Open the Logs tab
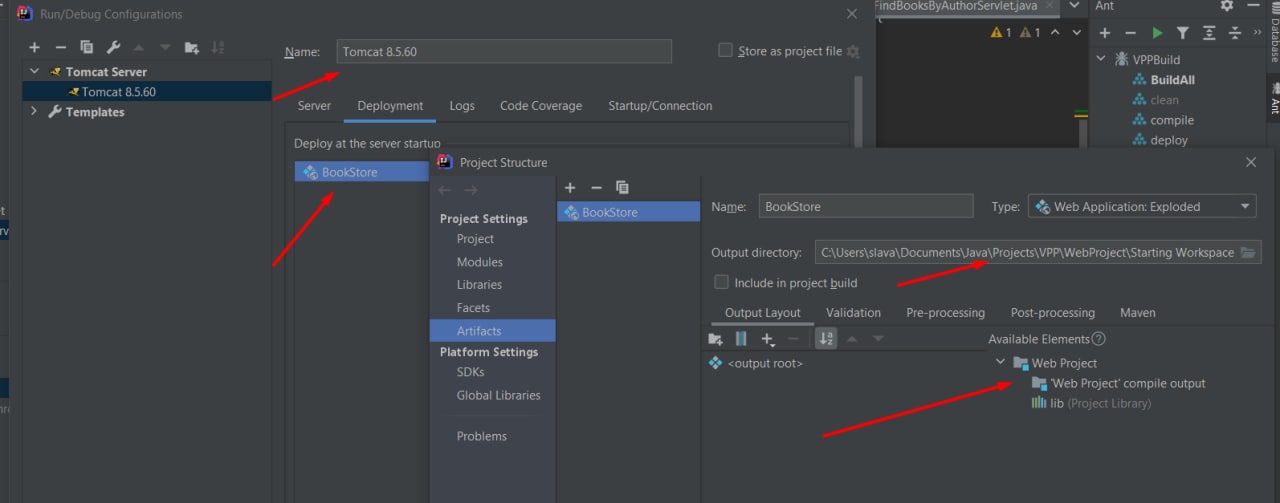 [462, 106]
